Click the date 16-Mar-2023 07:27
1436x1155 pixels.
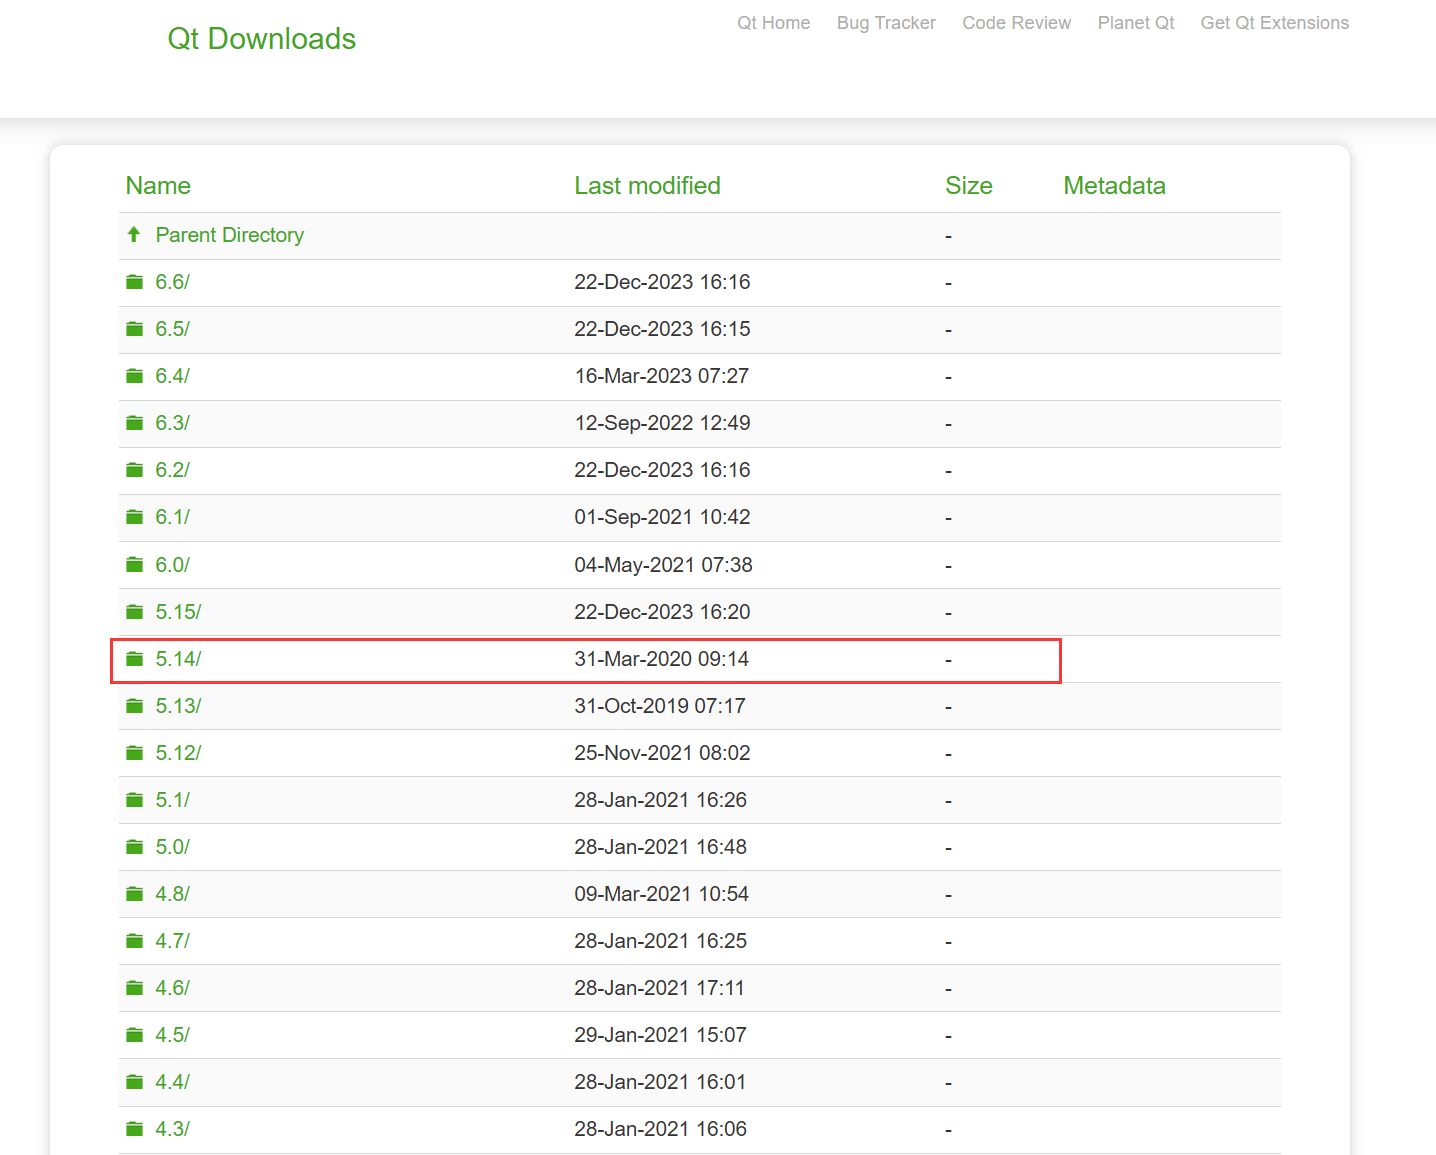(x=661, y=376)
